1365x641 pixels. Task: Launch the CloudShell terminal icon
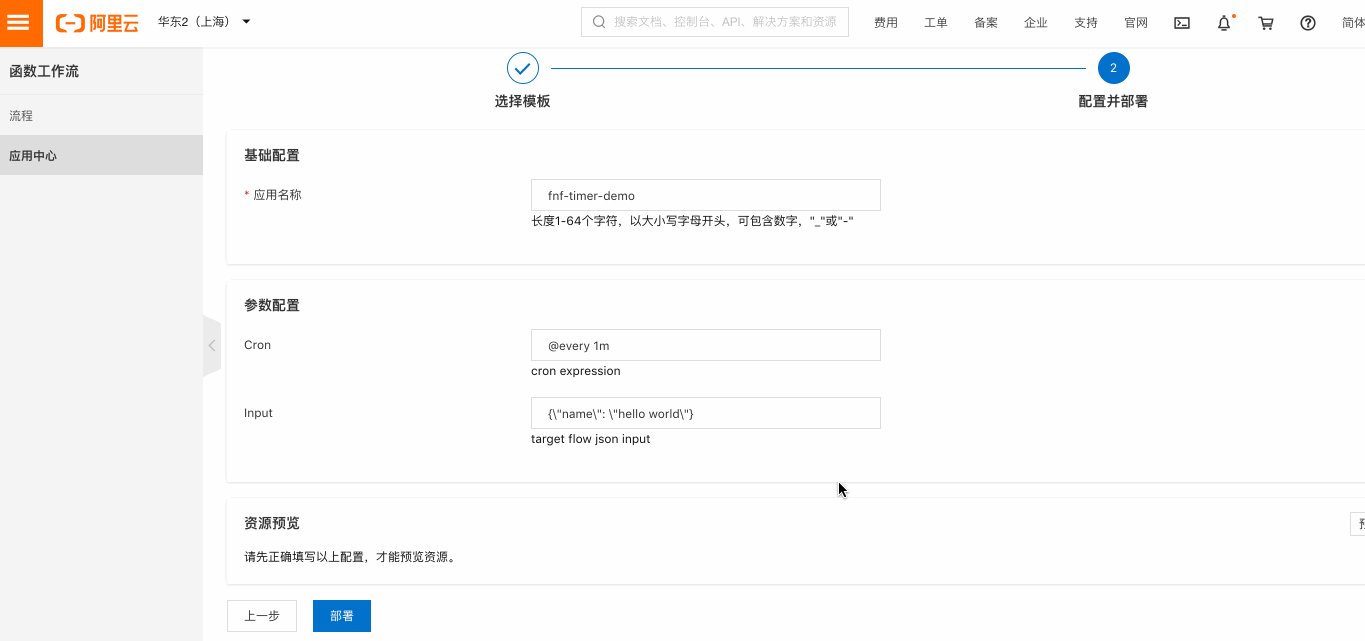pyautogui.click(x=1181, y=22)
